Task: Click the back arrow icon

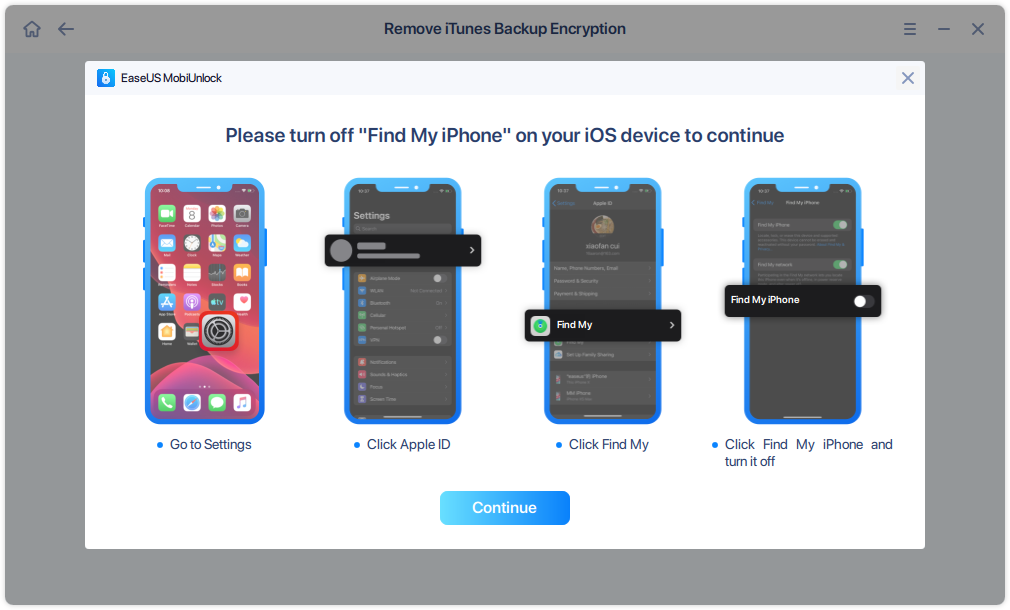Action: click(66, 29)
